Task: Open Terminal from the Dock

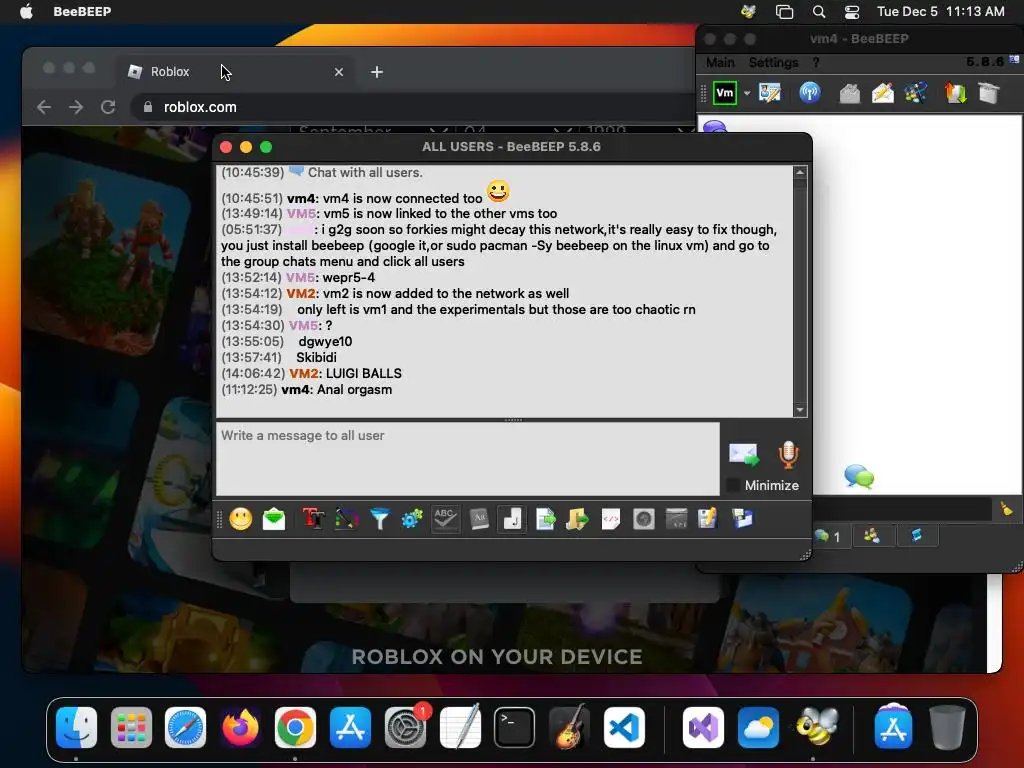Action: pos(514,727)
